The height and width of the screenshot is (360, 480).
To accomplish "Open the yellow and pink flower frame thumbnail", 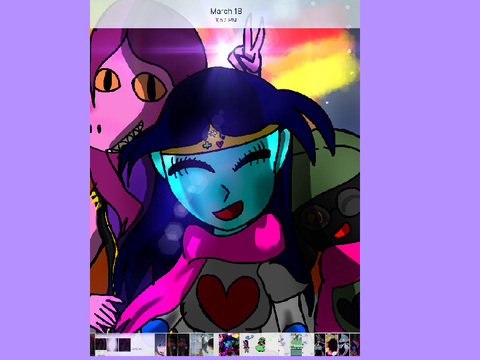I will [332, 344].
